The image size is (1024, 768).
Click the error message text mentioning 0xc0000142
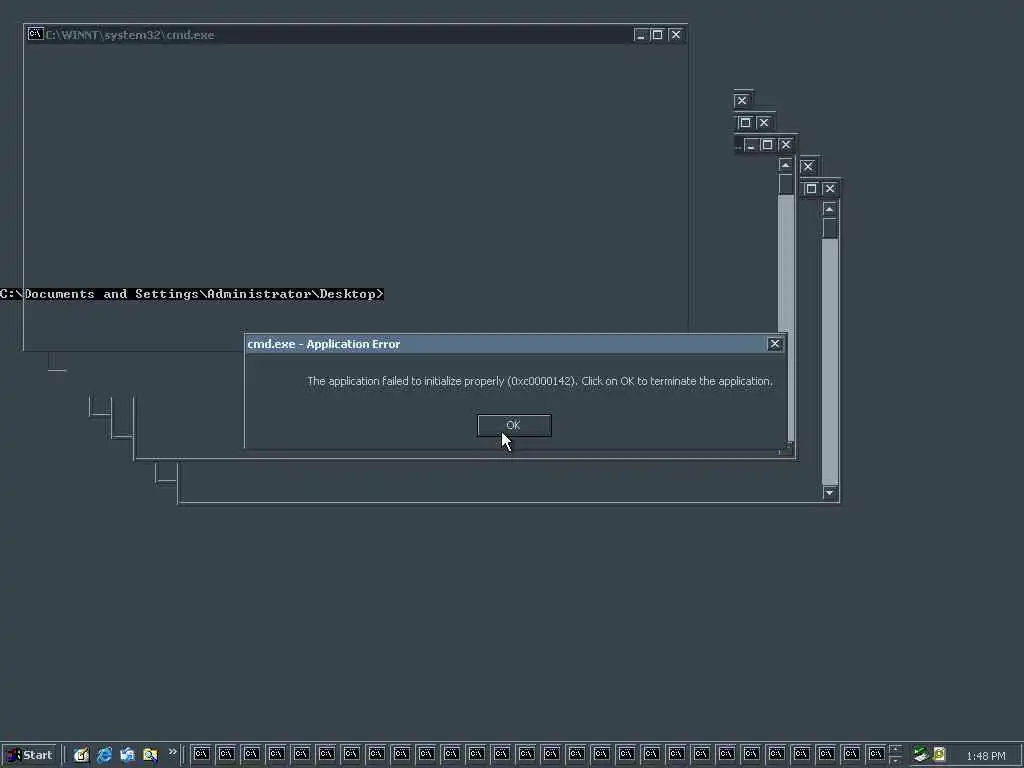(x=540, y=381)
